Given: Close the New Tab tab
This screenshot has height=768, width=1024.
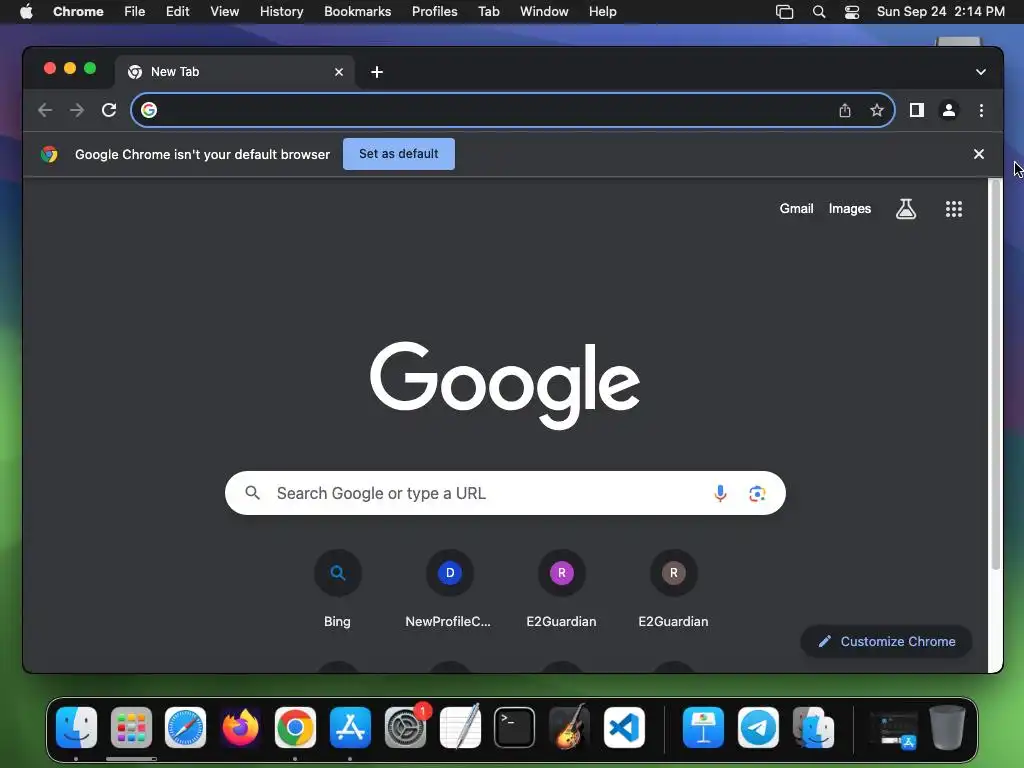Looking at the screenshot, I should [x=339, y=72].
